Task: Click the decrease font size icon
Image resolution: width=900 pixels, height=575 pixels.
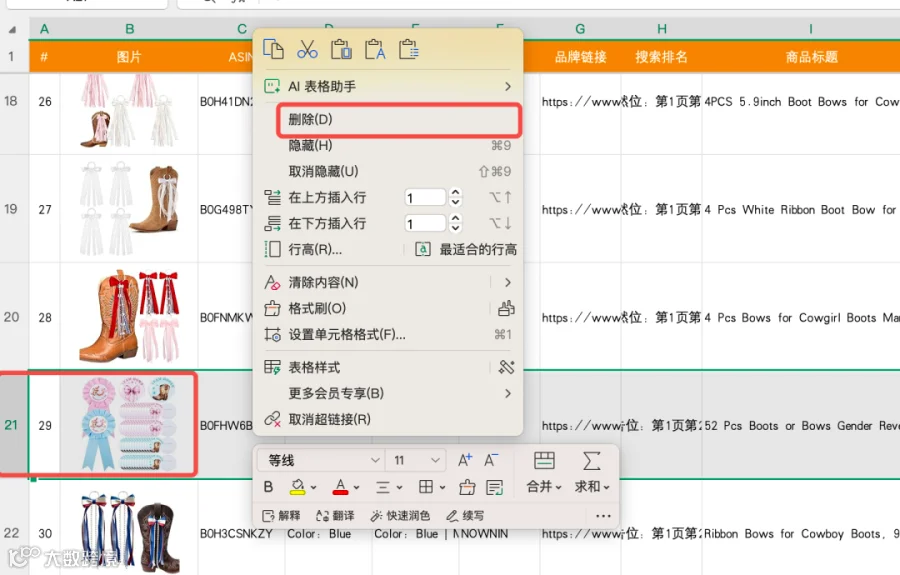Action: (491, 460)
